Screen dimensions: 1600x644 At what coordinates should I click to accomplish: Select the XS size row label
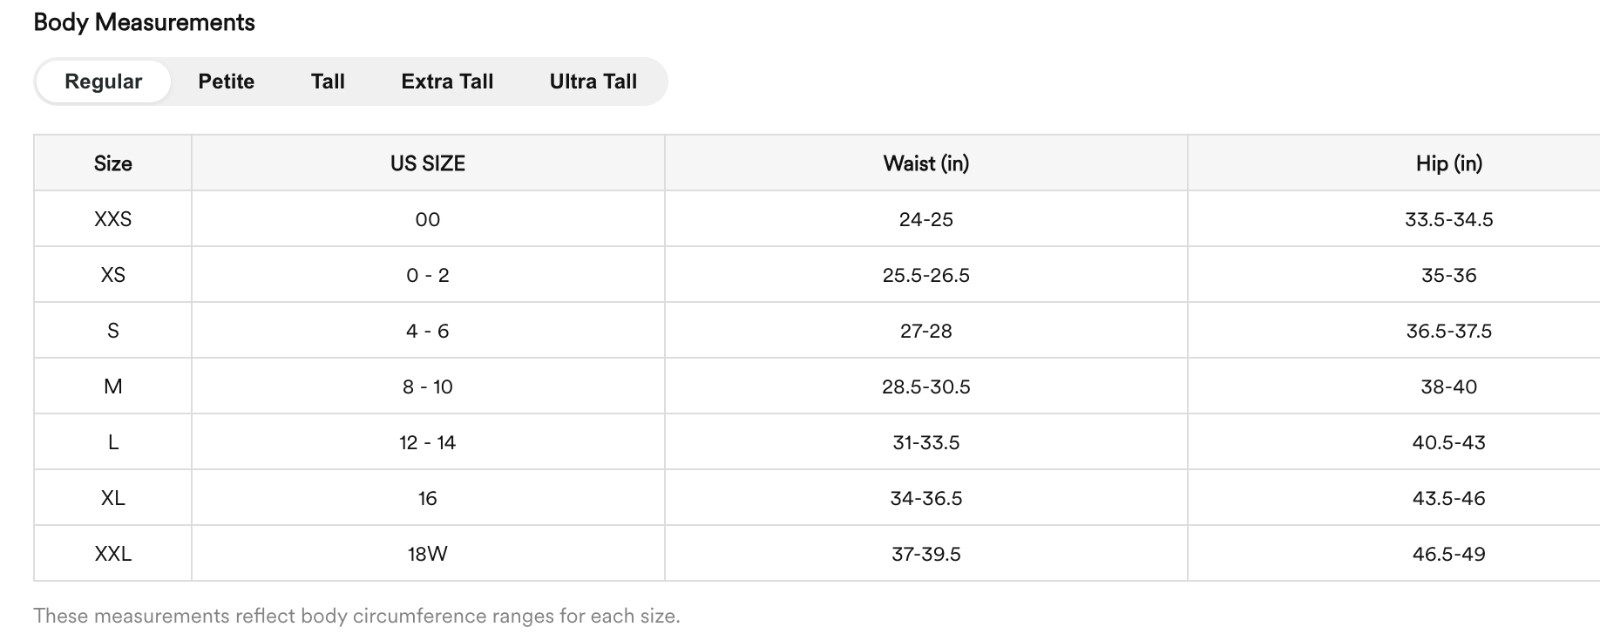coord(113,275)
